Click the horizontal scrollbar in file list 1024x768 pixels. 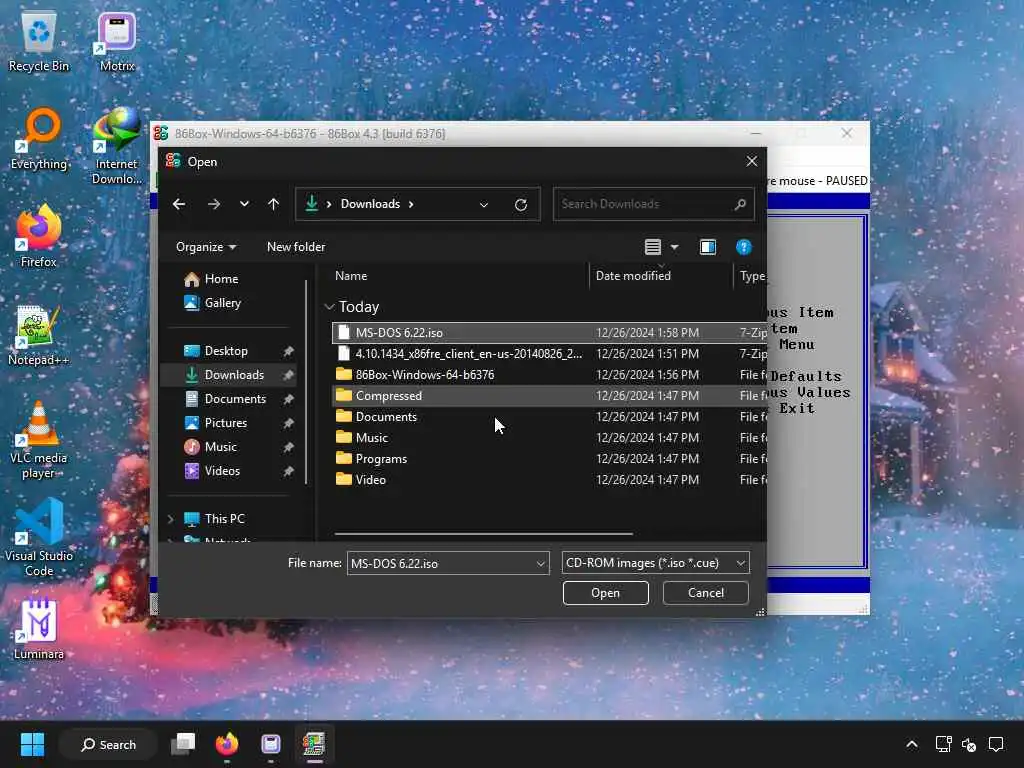(x=483, y=534)
